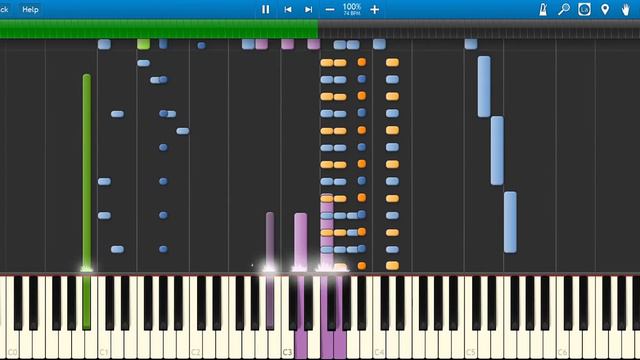Seek within the green played progress bar

point(159,29)
